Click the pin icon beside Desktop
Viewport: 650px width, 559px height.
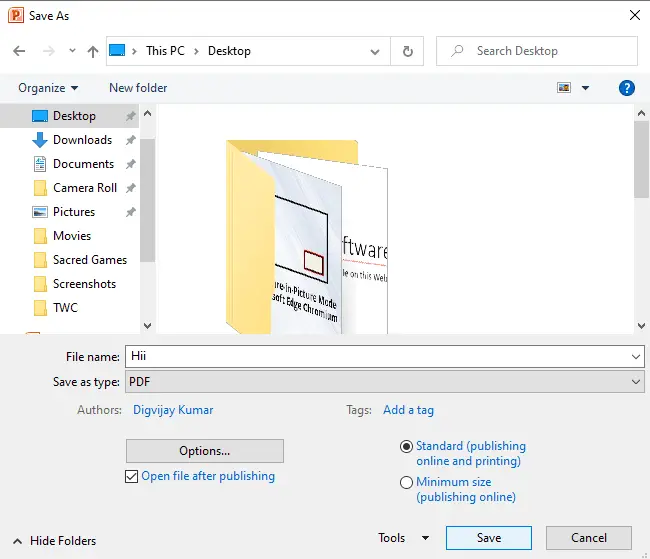tap(131, 116)
